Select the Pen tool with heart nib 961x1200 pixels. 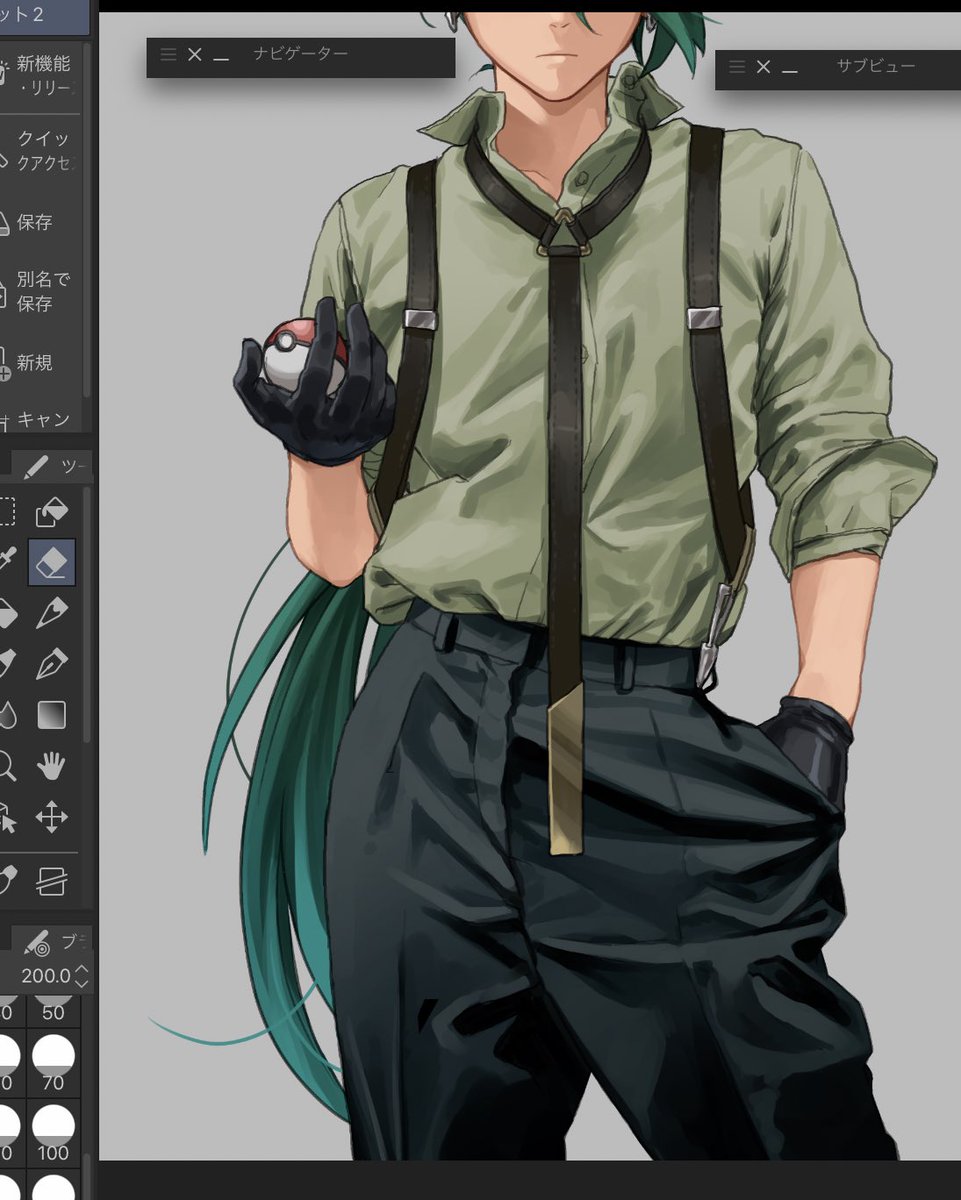tap(52, 612)
